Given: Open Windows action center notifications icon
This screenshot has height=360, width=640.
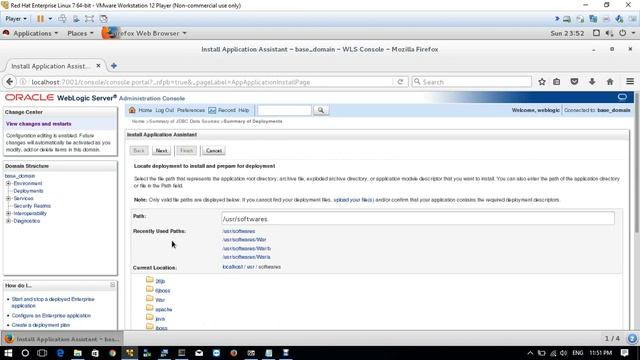Looking at the screenshot, I should coord(624,353).
